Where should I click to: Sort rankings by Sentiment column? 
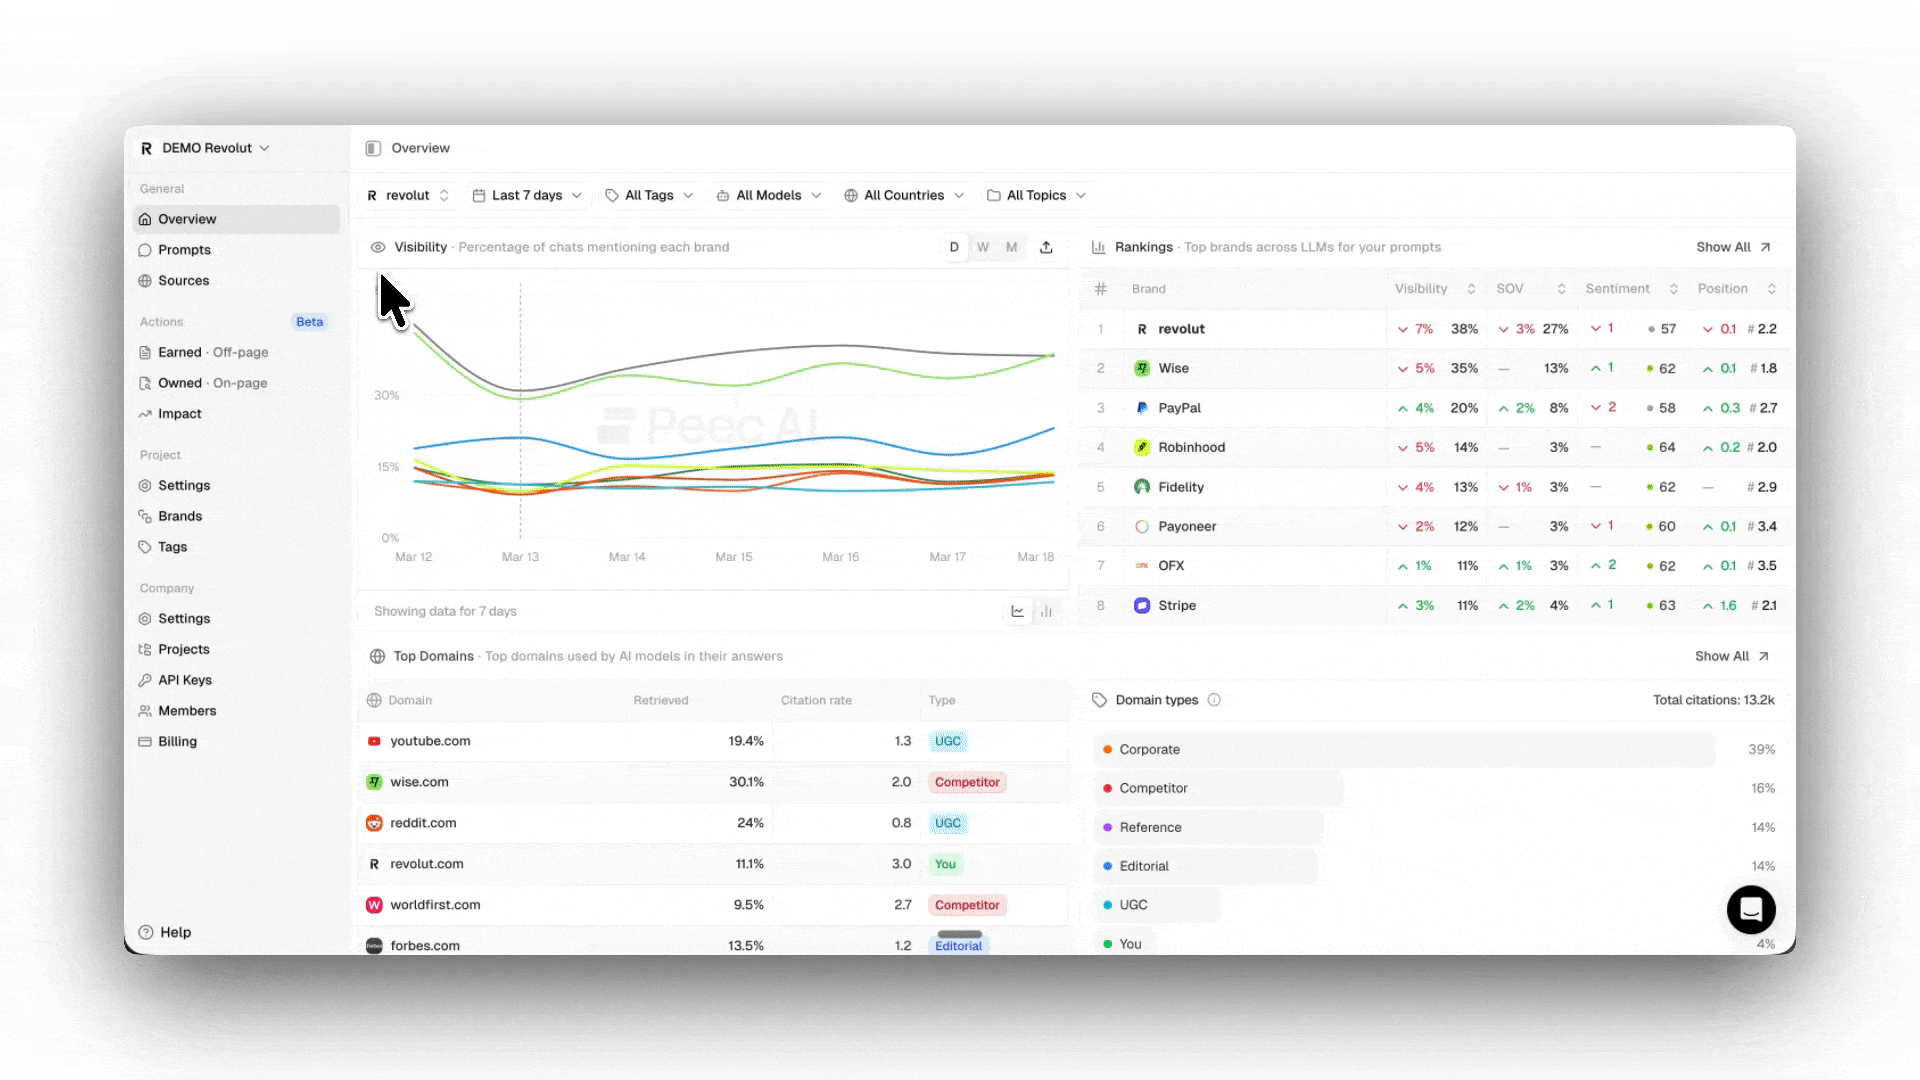click(1632, 289)
